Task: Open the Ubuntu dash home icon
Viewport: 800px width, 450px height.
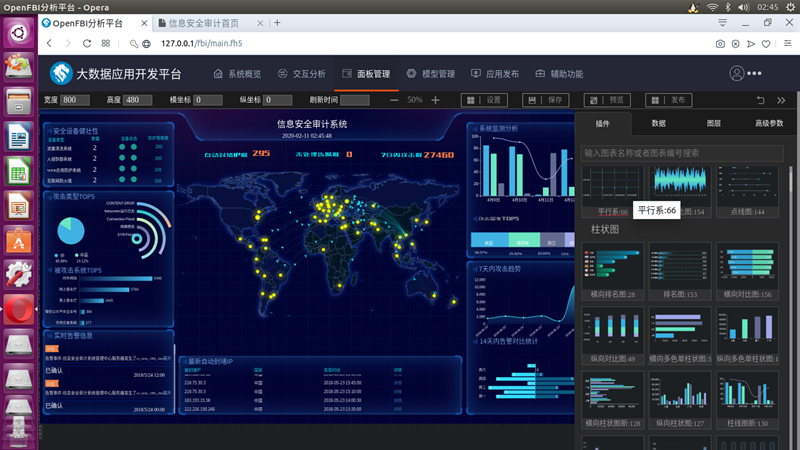Action: pos(19,33)
